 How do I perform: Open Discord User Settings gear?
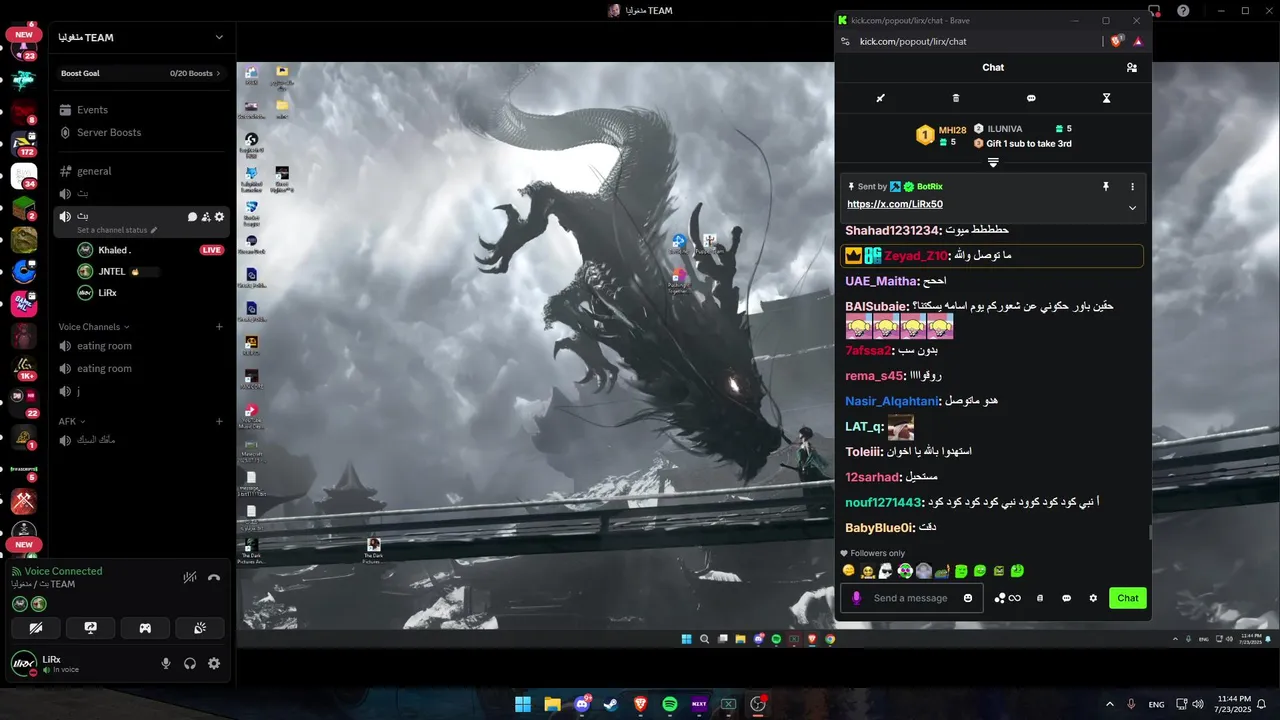click(214, 663)
